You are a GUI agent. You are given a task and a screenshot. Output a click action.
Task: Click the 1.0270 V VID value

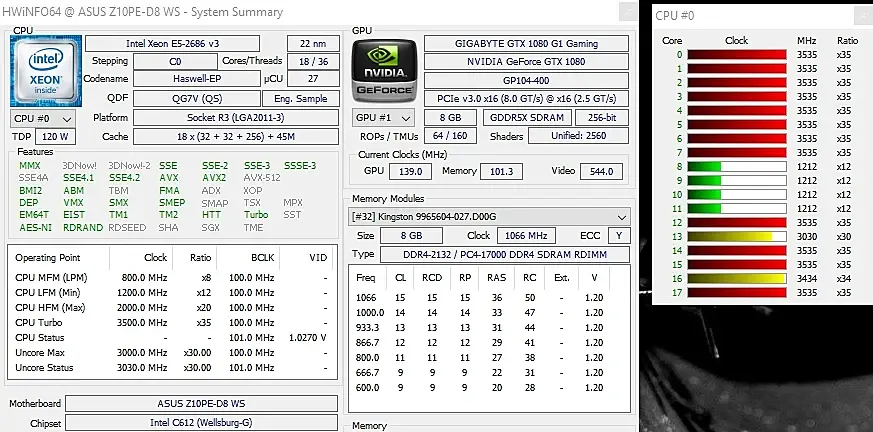pyautogui.click(x=308, y=338)
